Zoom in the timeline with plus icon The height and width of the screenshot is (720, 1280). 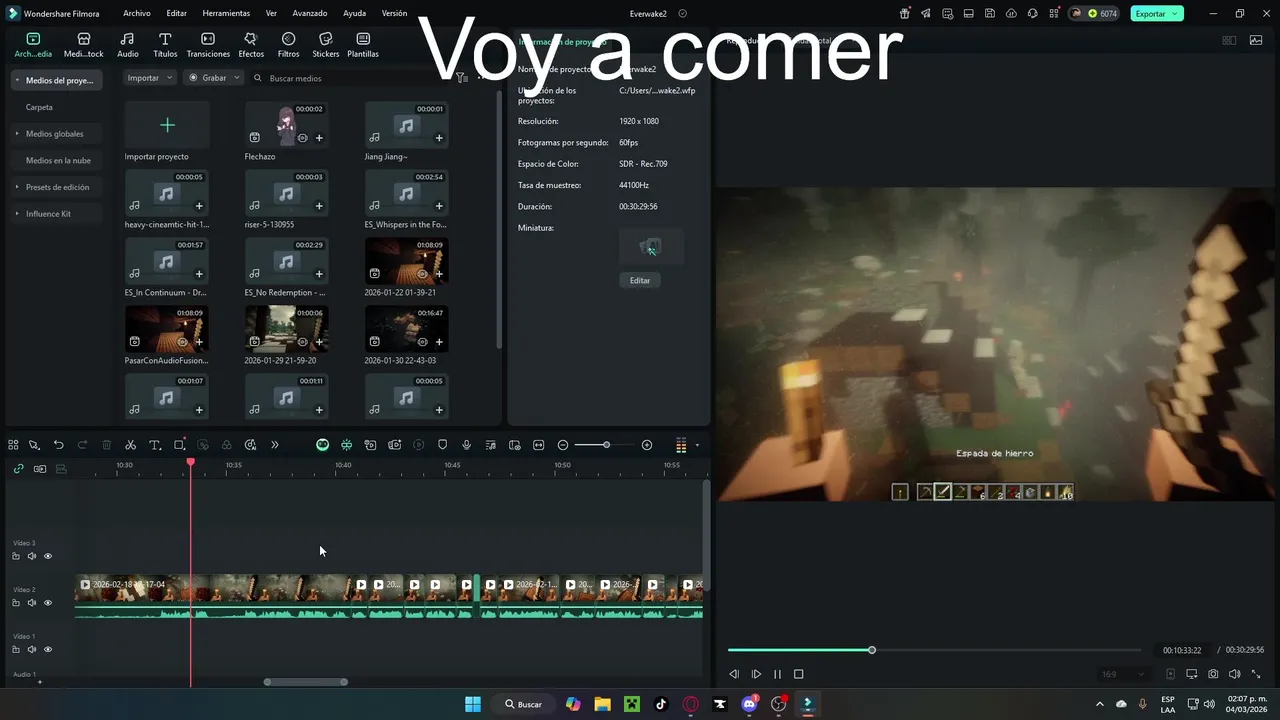[647, 445]
